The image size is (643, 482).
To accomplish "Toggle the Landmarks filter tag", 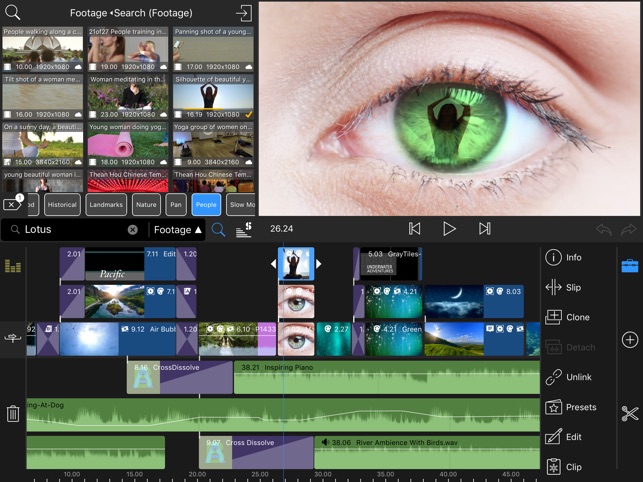I will 105,204.
